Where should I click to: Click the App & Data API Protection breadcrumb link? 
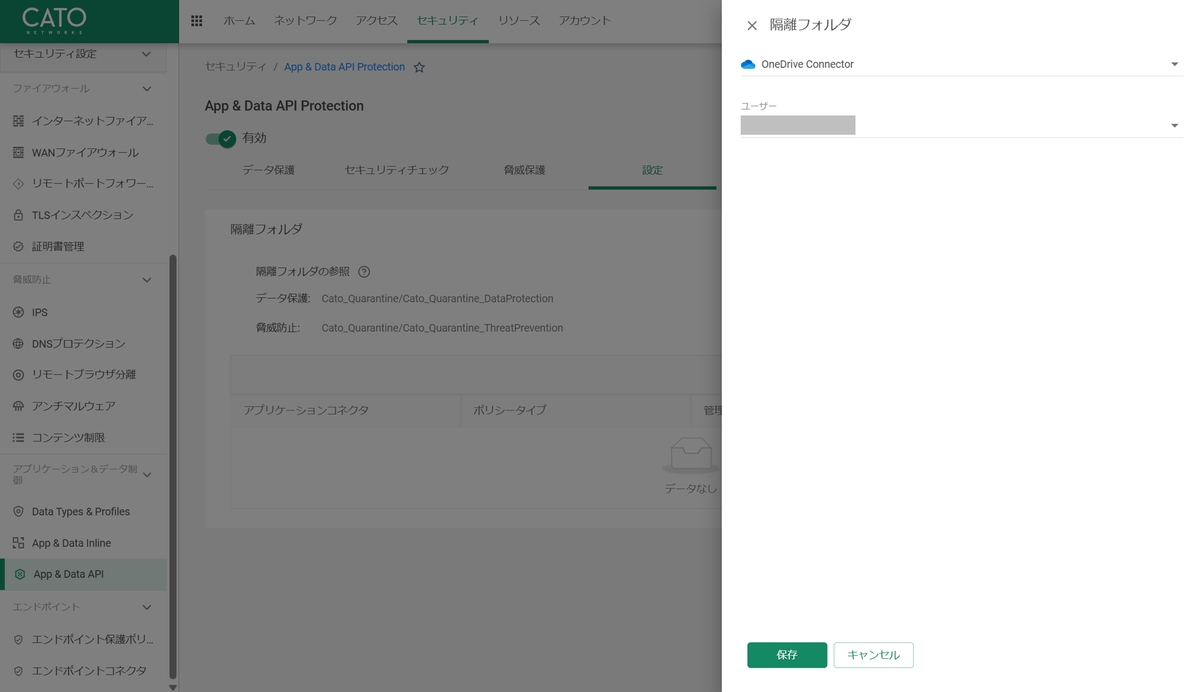[x=344, y=67]
